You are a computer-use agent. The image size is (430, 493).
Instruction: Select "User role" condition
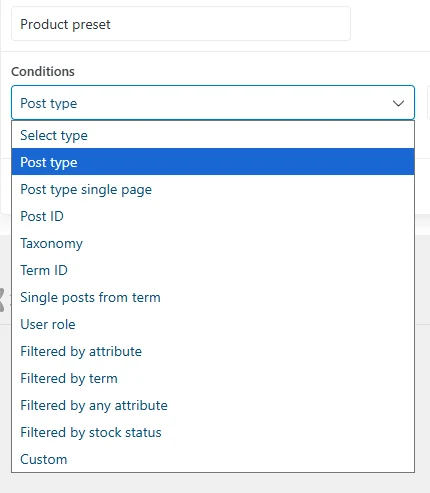tap(213, 324)
